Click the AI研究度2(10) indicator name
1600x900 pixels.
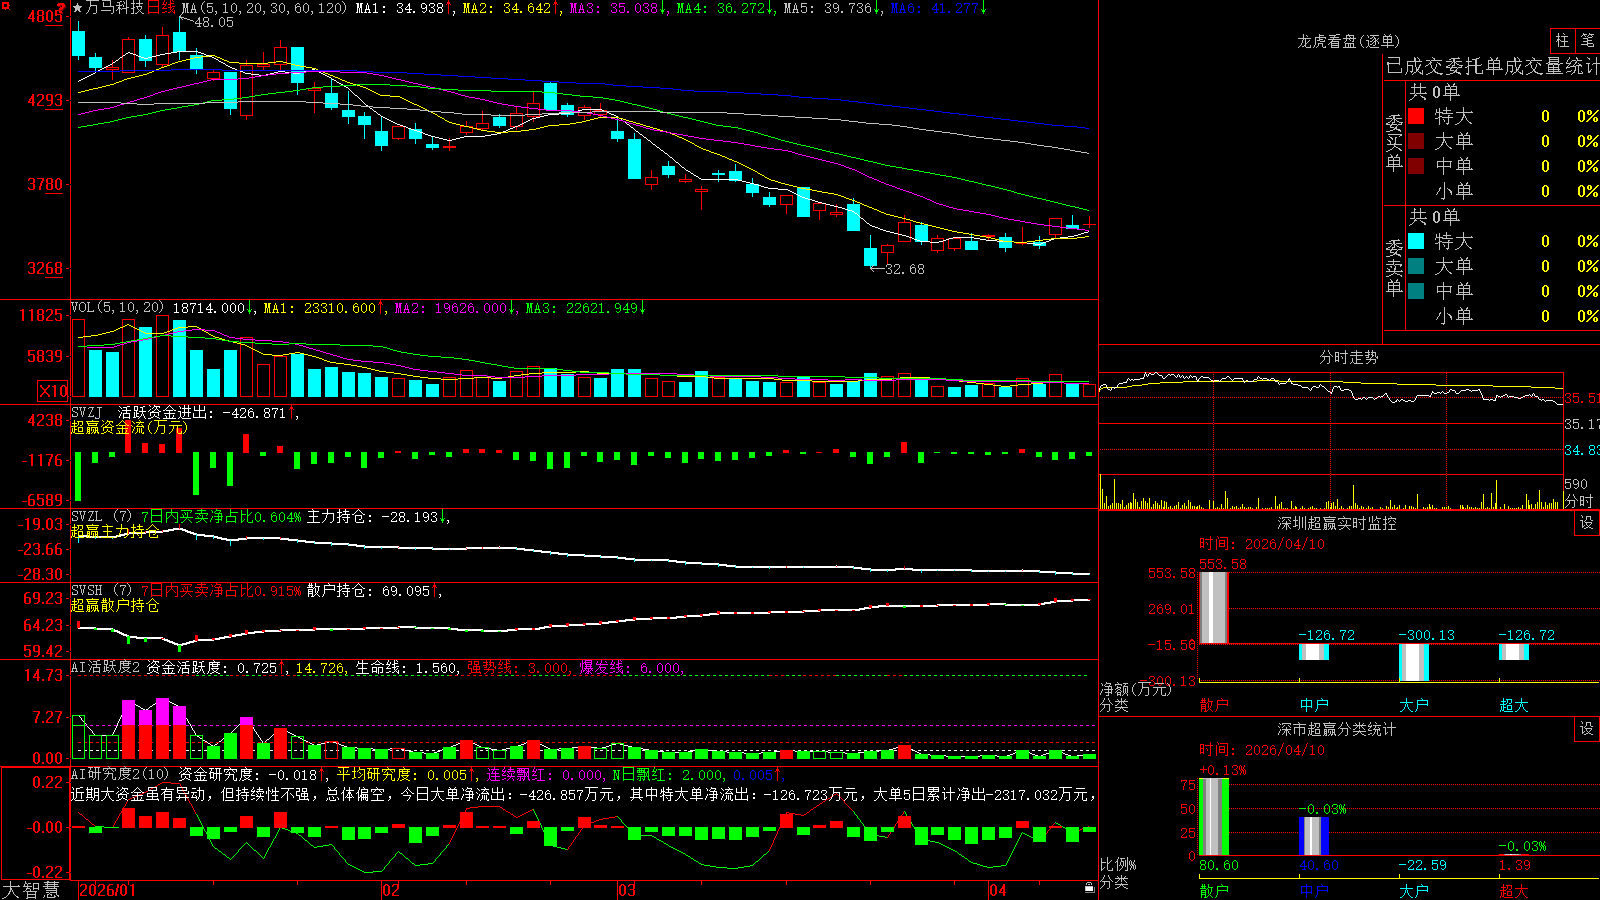pos(120,774)
